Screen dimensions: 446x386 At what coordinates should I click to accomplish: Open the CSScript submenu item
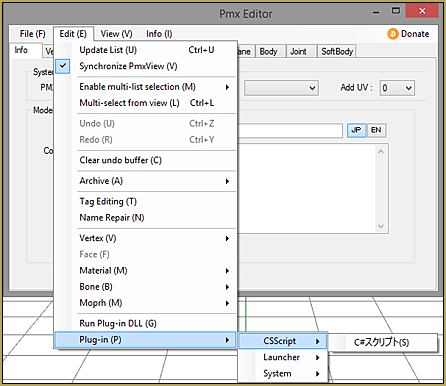tap(283, 341)
